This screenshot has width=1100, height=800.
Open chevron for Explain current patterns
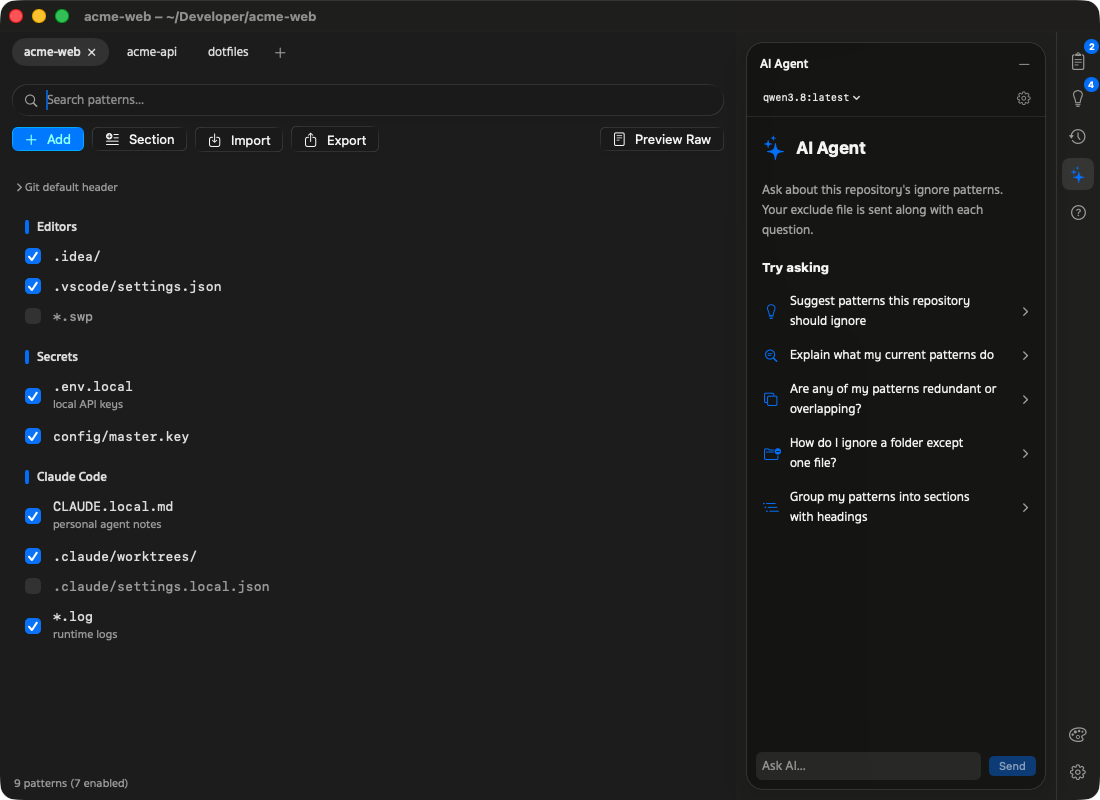pos(1025,355)
